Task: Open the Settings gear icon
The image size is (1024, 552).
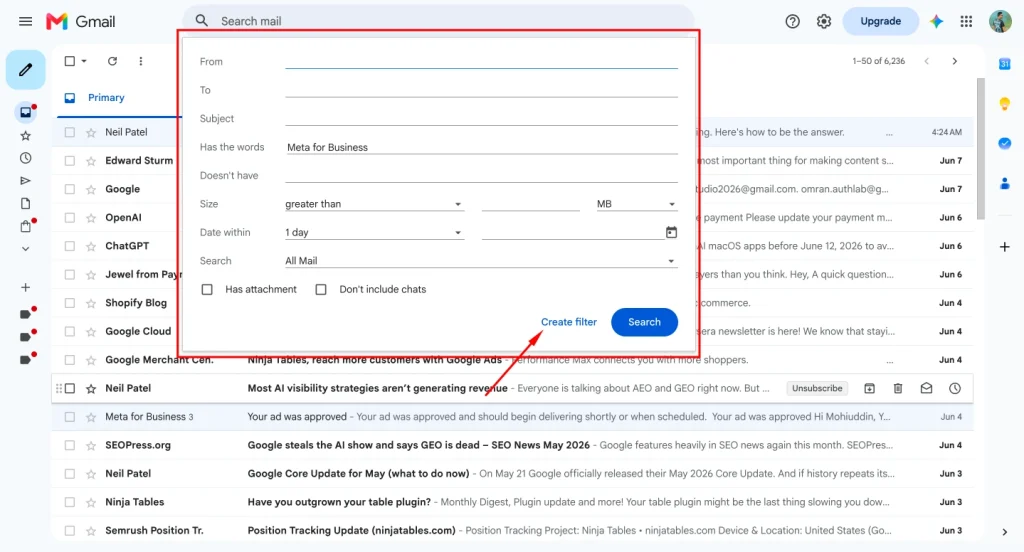Action: pos(824,22)
